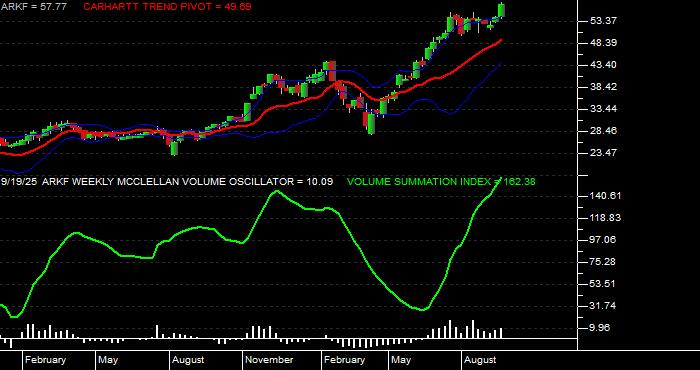This screenshot has width=700, height=370.
Task: Click the second May date label
Action: tap(401, 360)
